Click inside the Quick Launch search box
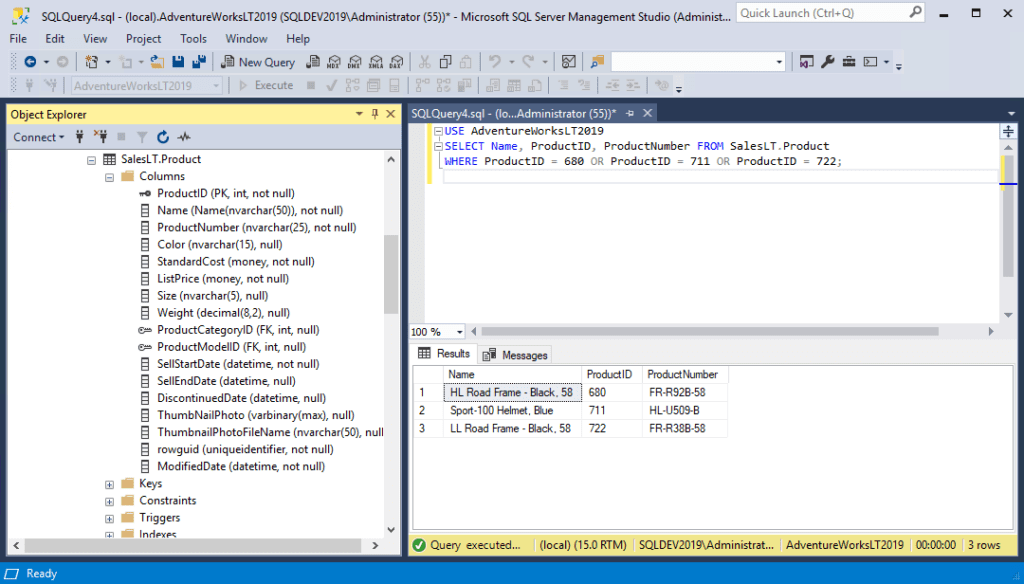Screen dimensions: 1024x584 point(822,12)
